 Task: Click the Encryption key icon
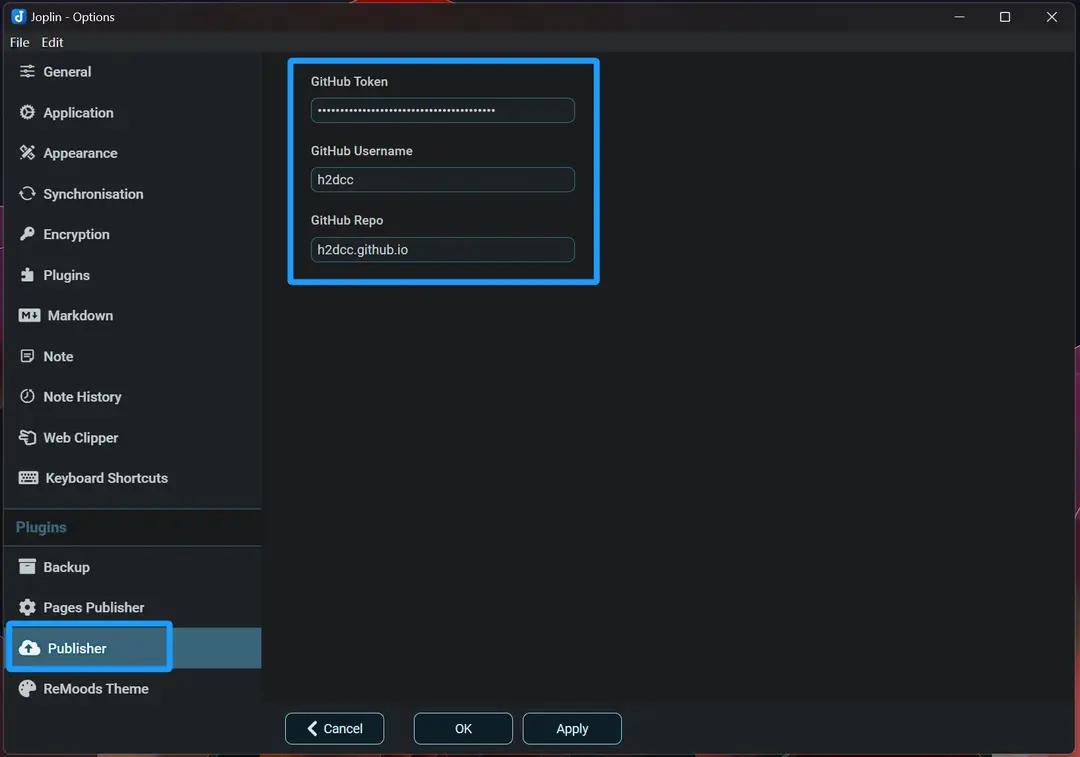(27, 234)
